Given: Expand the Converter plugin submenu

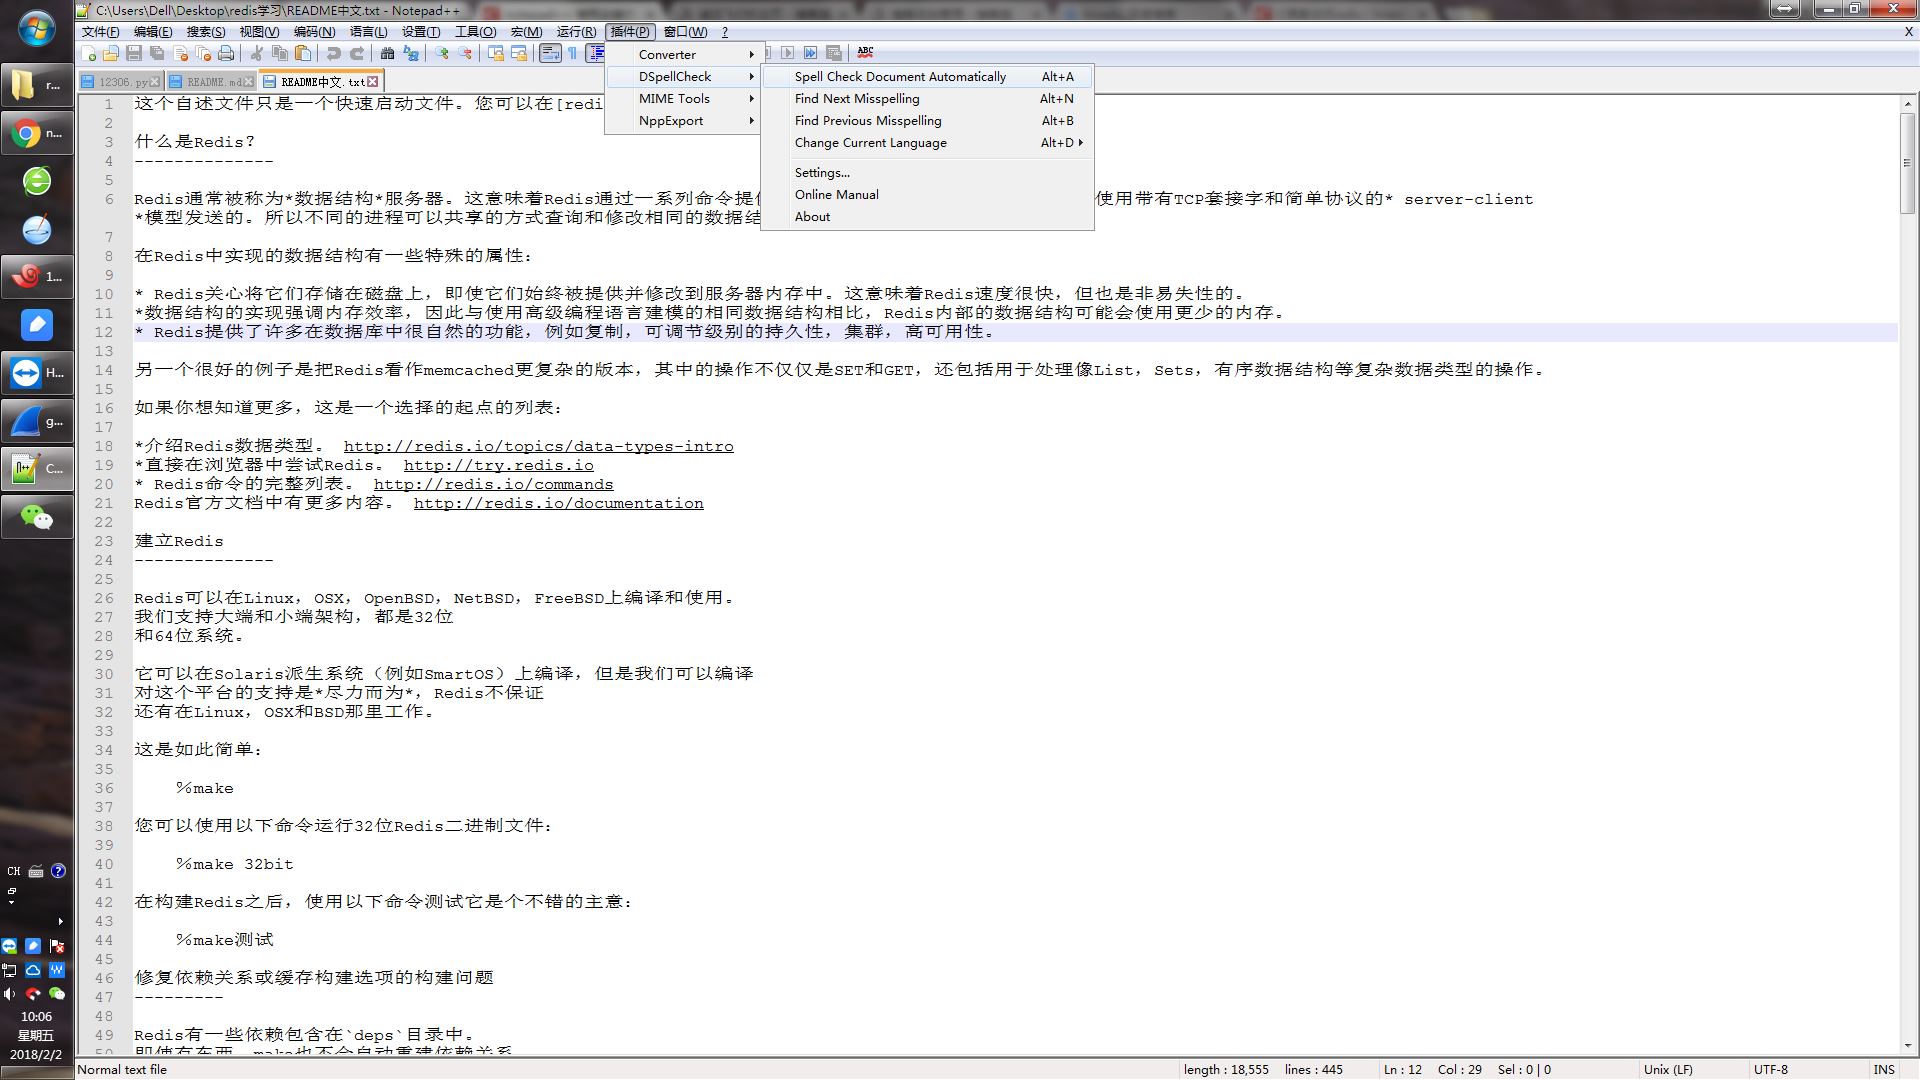Looking at the screenshot, I should click(684, 55).
